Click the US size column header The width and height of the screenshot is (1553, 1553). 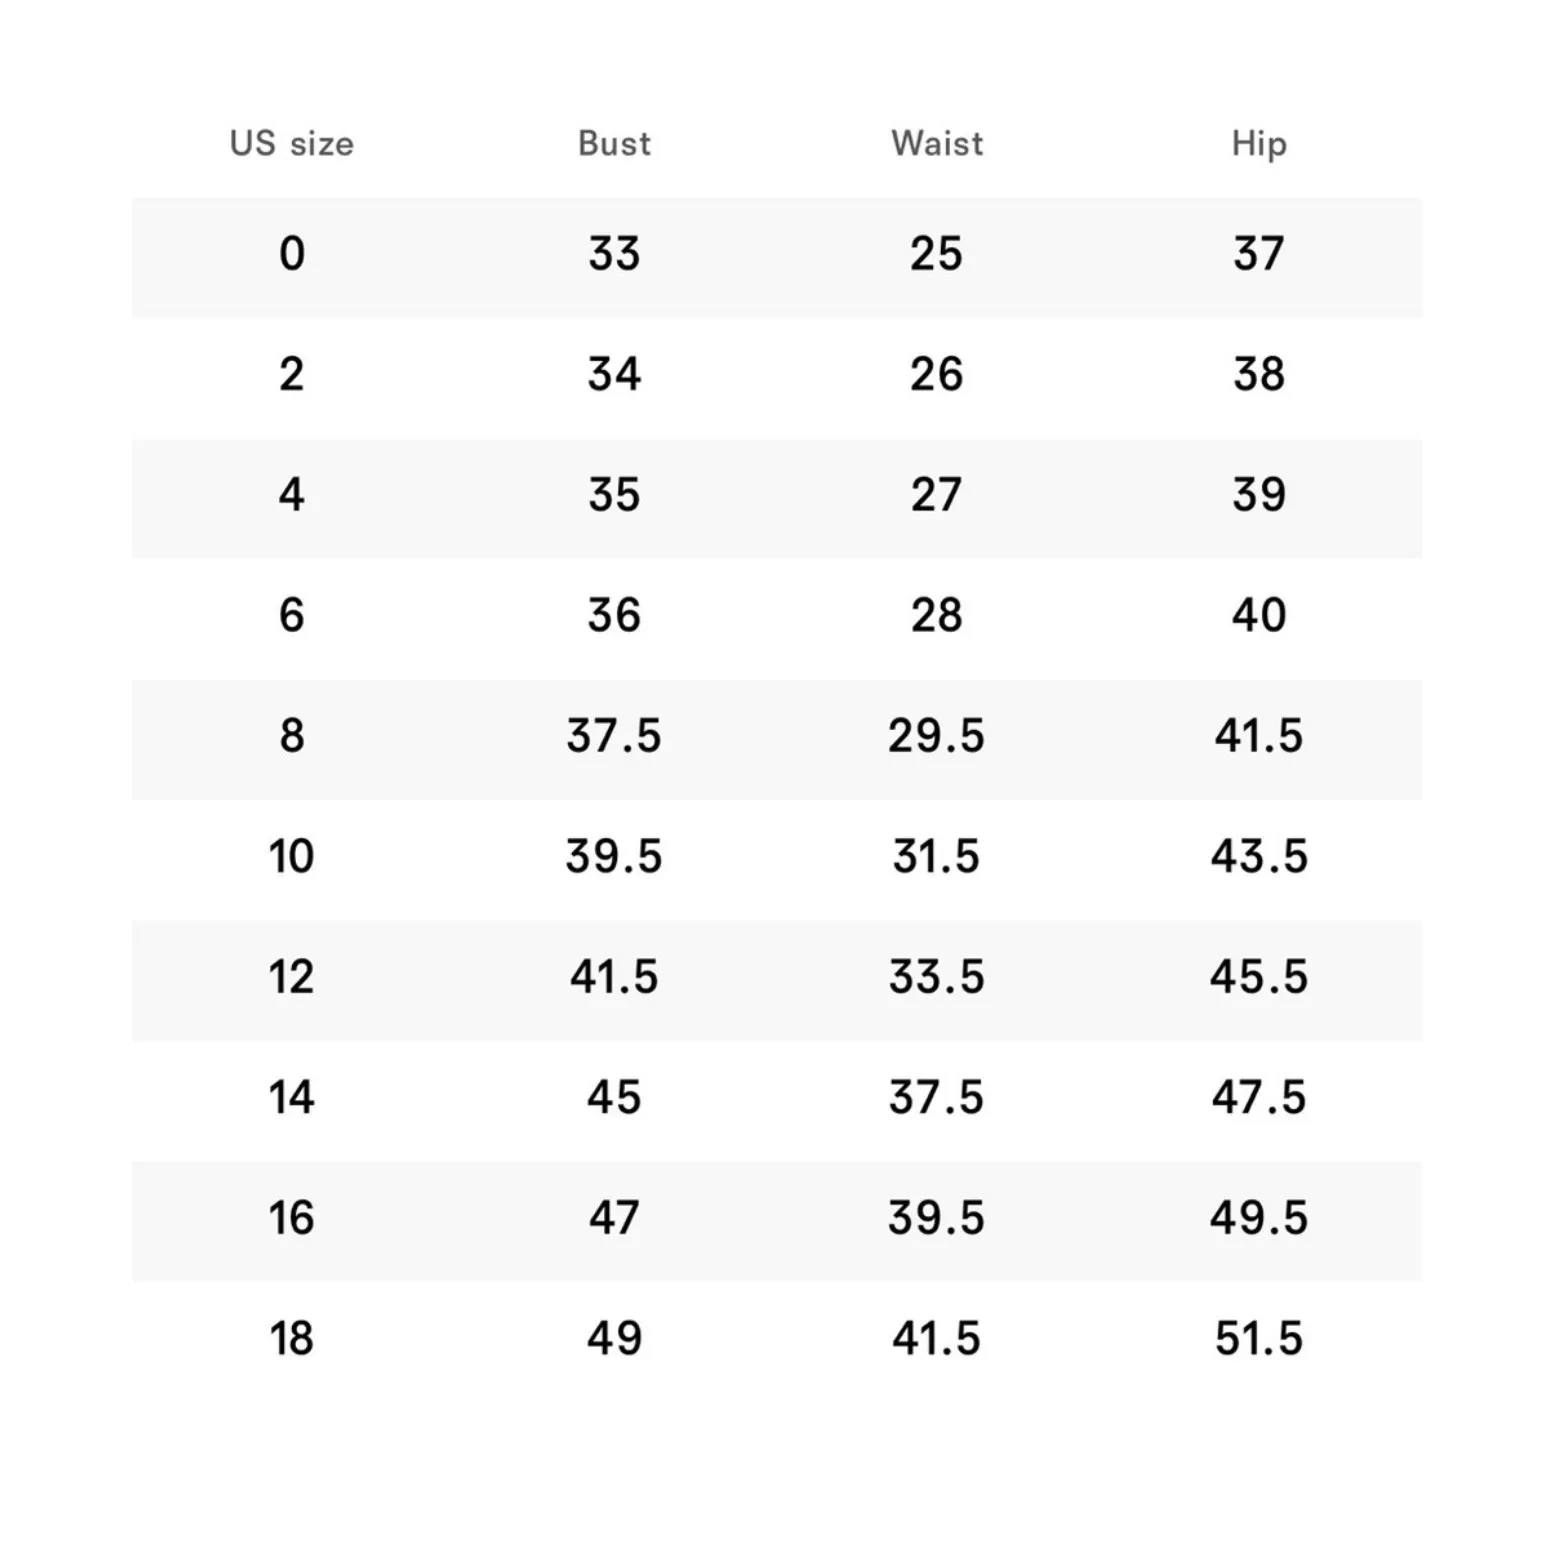coord(291,144)
